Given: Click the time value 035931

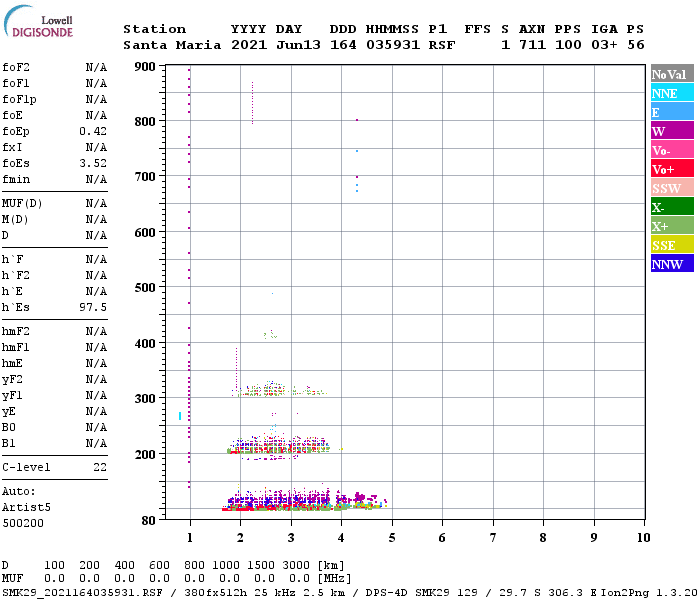Looking at the screenshot, I should [392, 45].
